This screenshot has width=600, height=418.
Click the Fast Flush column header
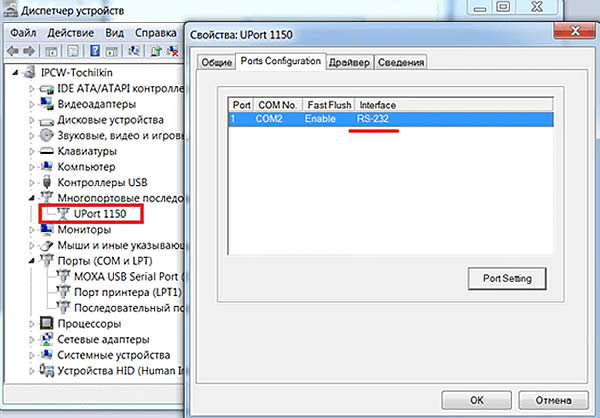coord(329,105)
